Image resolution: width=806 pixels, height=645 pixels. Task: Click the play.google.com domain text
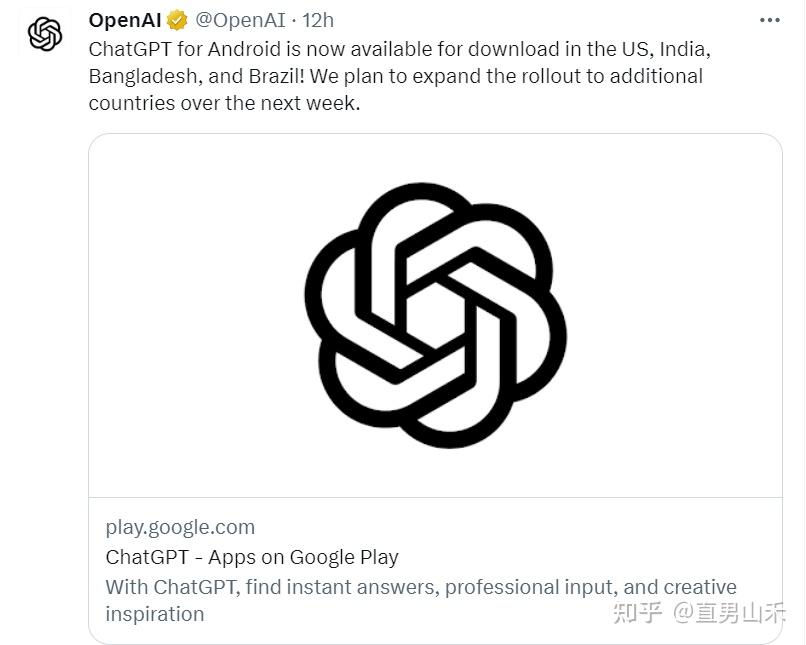pos(180,528)
